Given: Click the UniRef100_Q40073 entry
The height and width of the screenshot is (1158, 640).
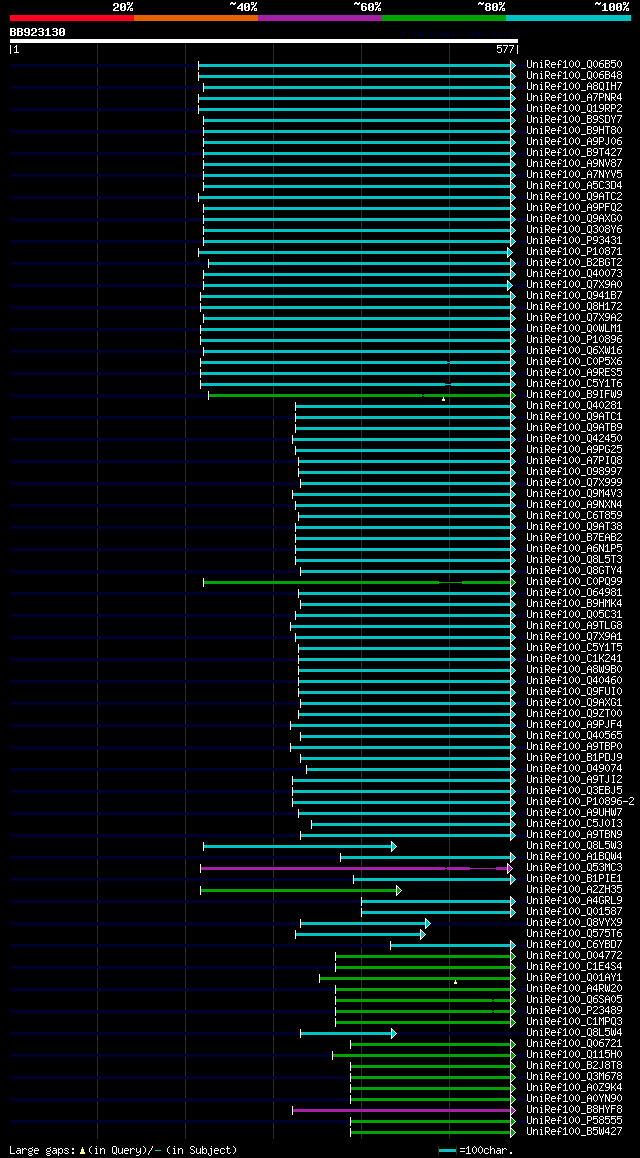Looking at the screenshot, I should click(x=574, y=274).
